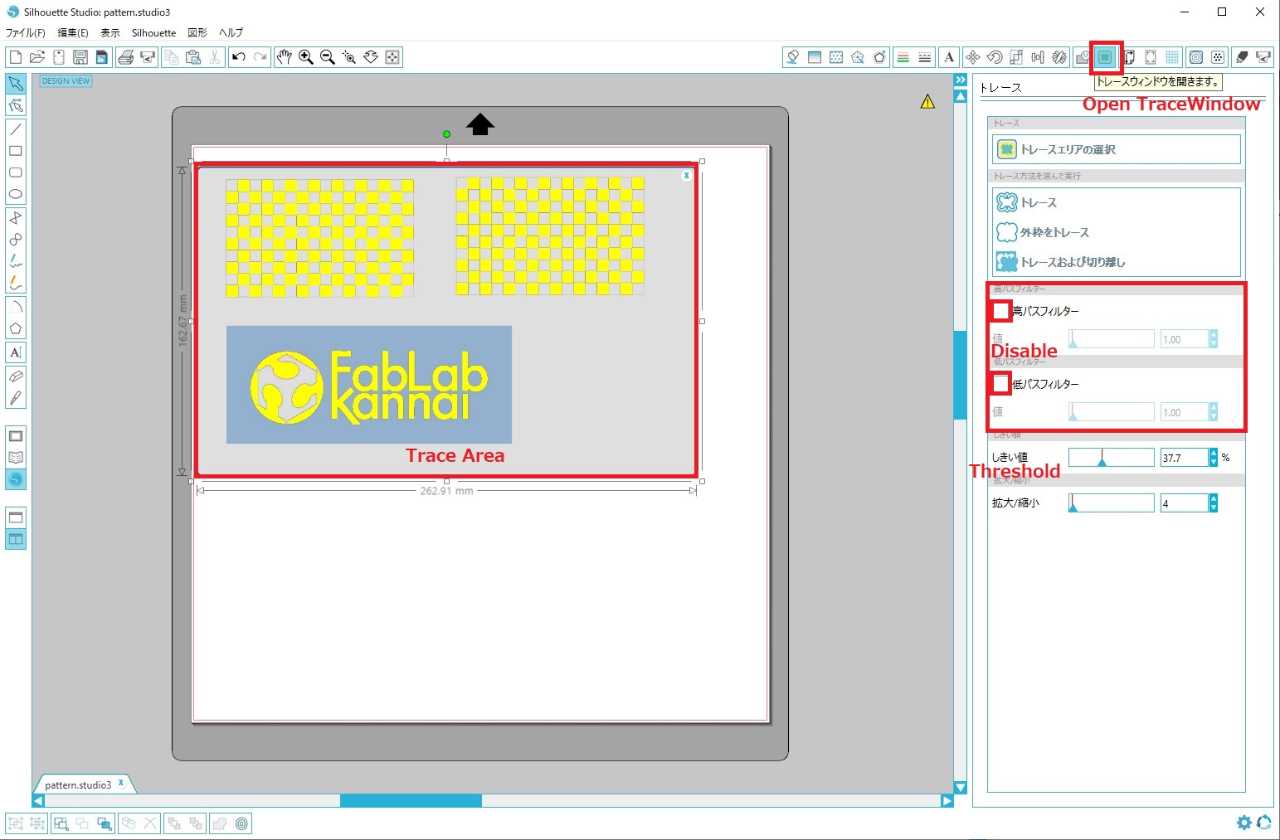Click the DESIGN VIEW label
The width and height of the screenshot is (1280, 840).
(66, 81)
